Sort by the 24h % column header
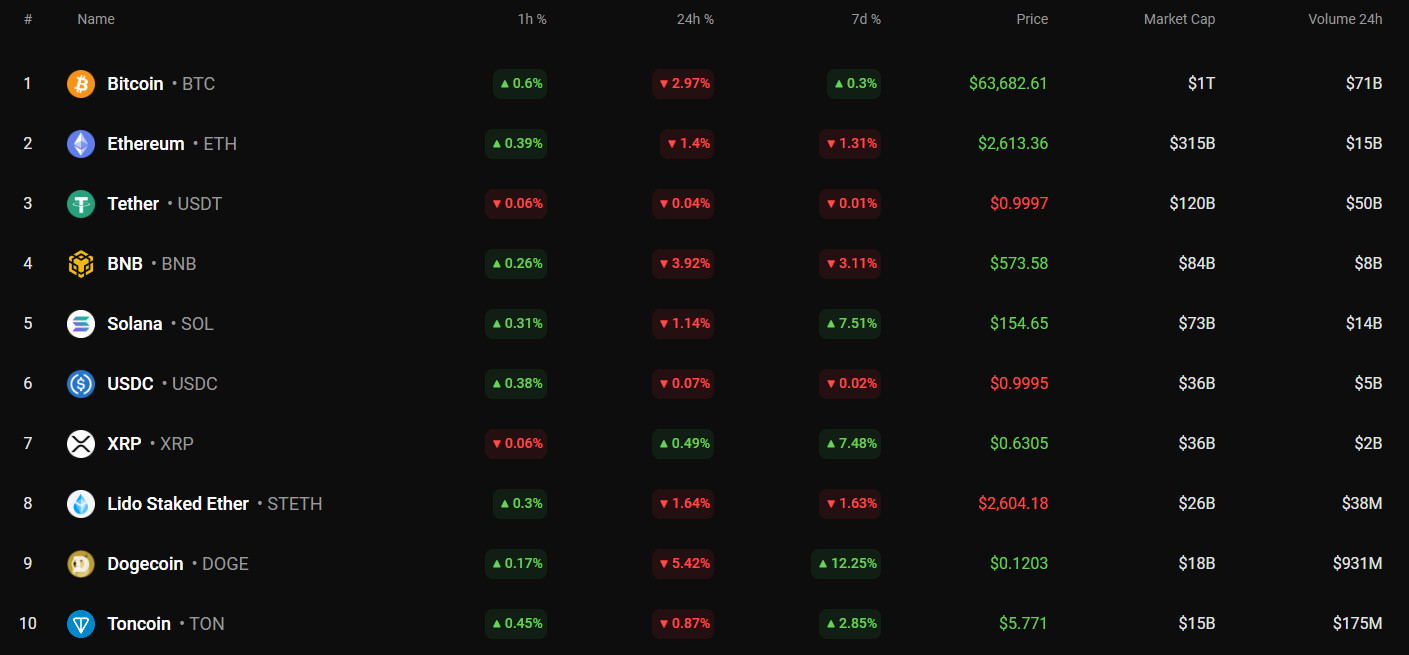The height and width of the screenshot is (655, 1409). [x=695, y=19]
